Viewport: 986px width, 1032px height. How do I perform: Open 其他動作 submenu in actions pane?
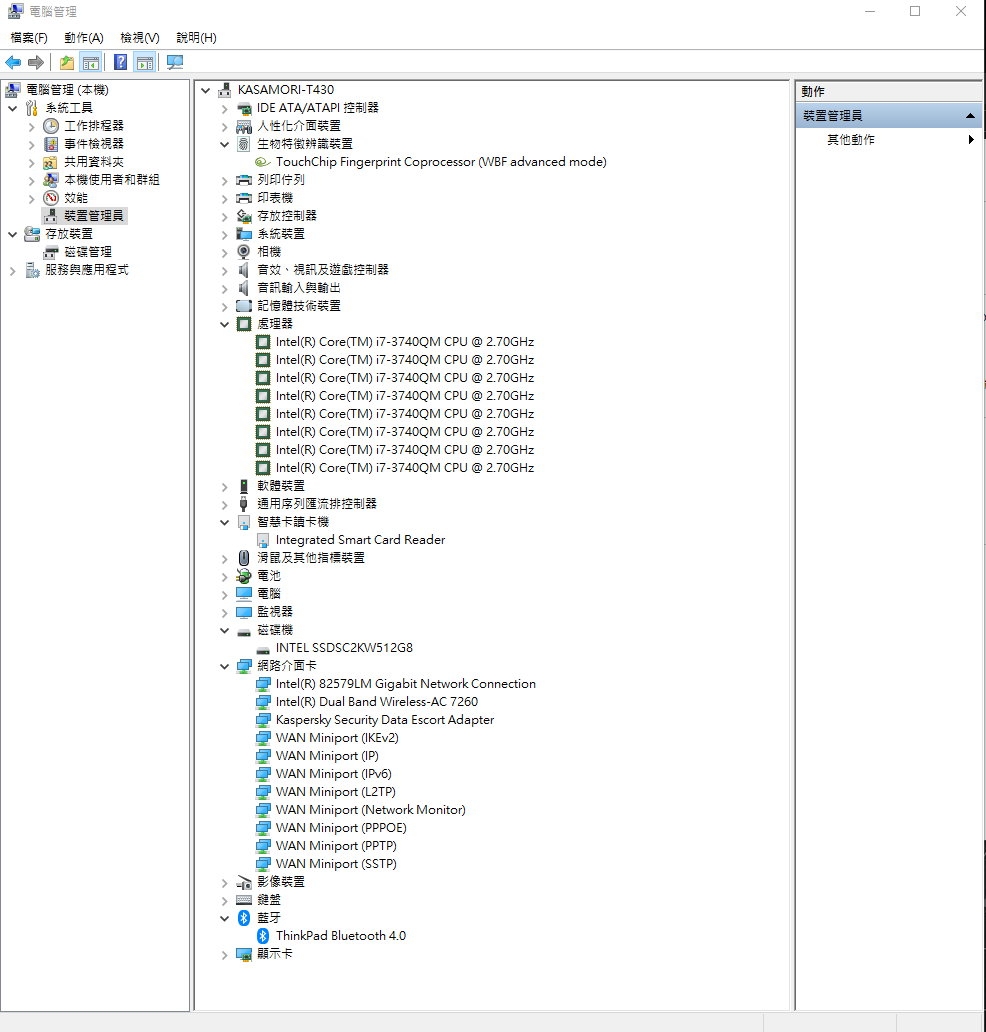click(x=889, y=140)
